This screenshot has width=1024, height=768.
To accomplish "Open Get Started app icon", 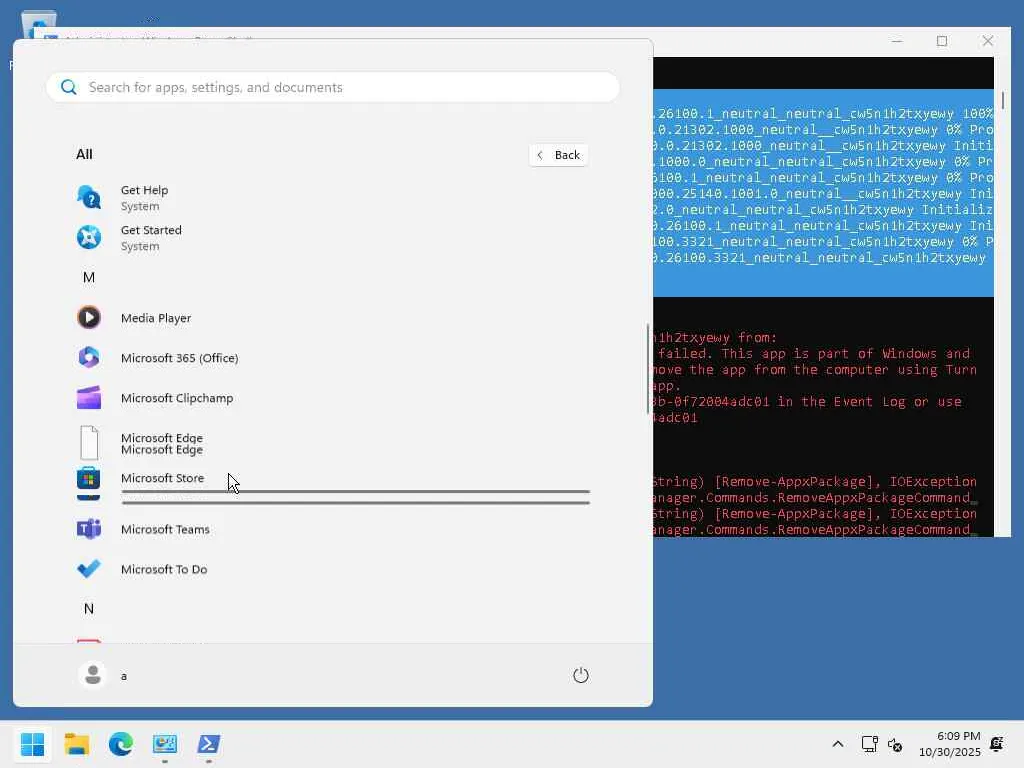I will [x=89, y=237].
